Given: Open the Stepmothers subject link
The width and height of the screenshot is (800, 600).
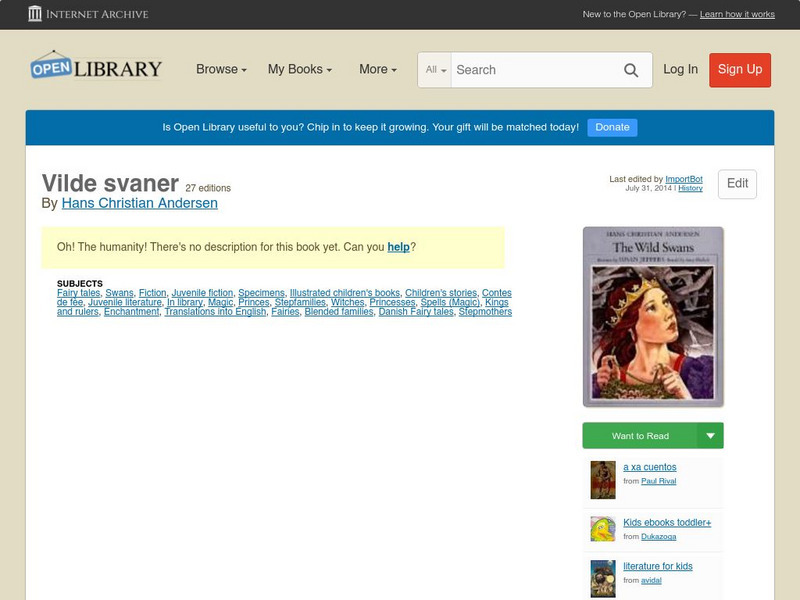Looking at the screenshot, I should point(485,312).
